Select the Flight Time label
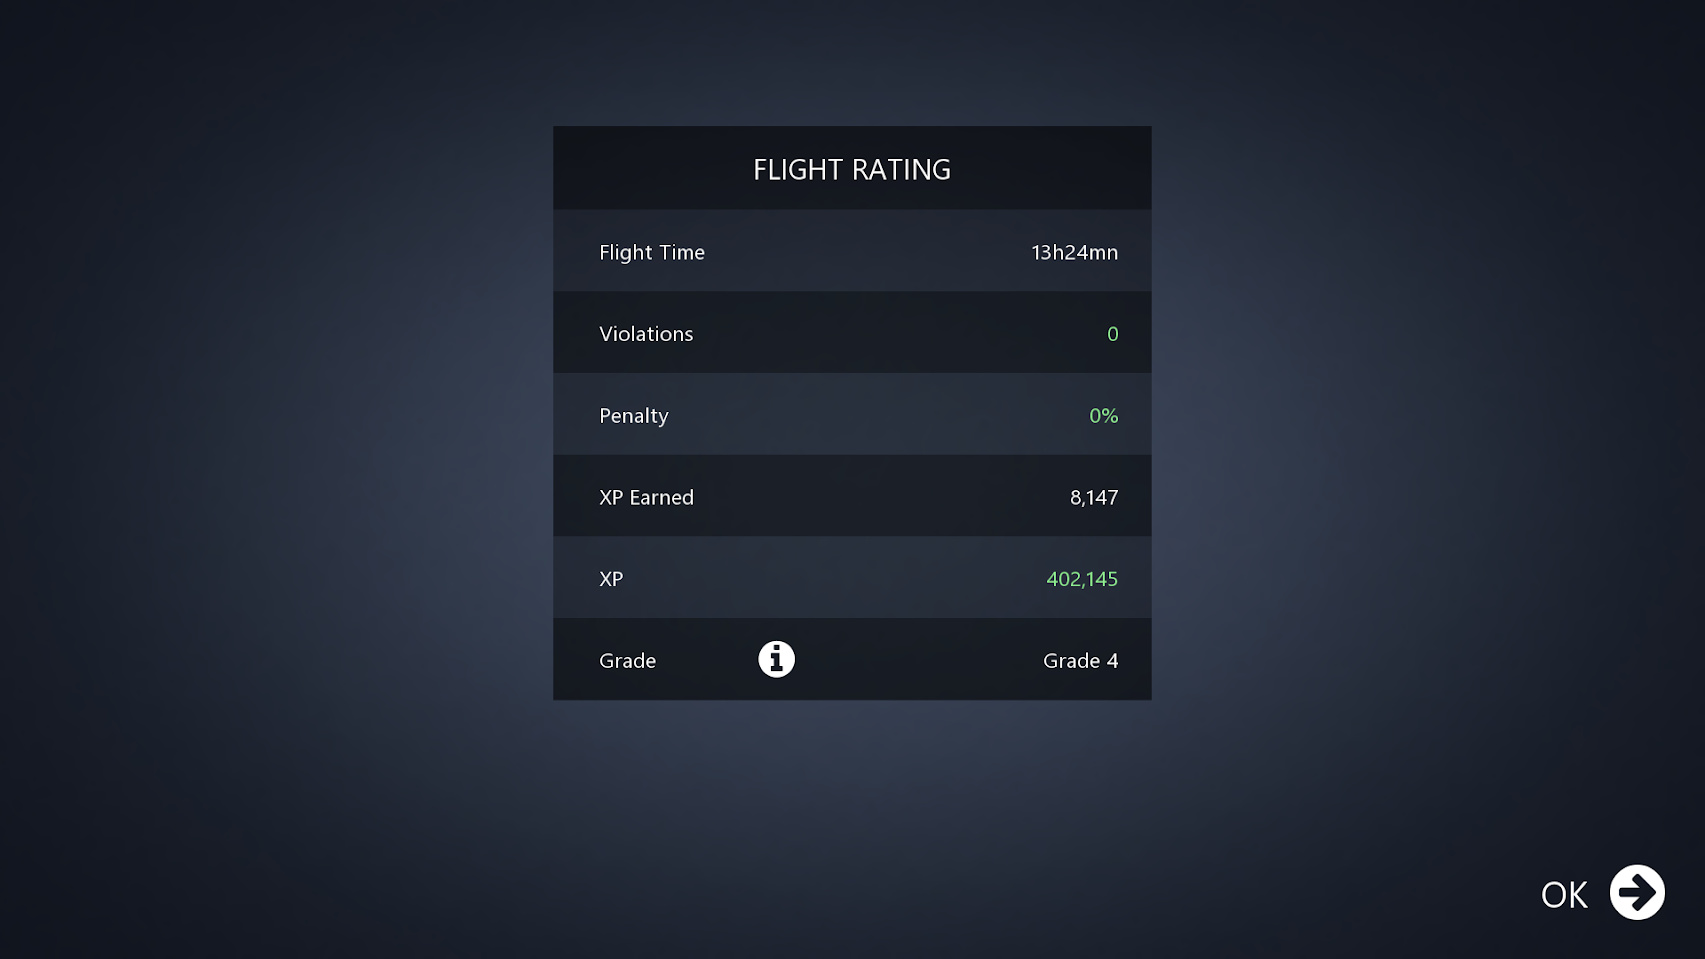 pyautogui.click(x=652, y=253)
